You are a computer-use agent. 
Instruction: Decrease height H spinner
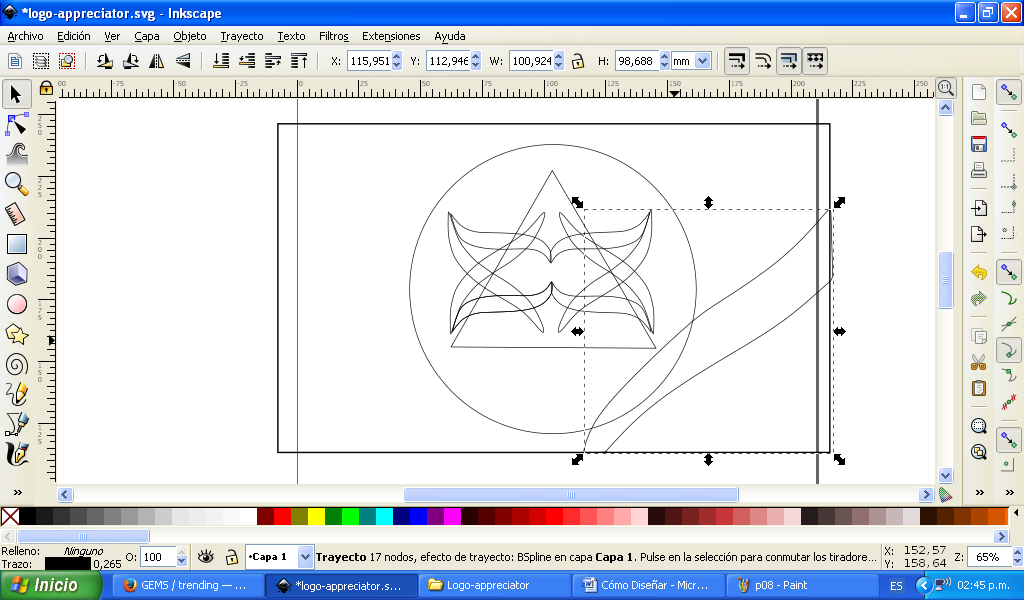pyautogui.click(x=664, y=65)
